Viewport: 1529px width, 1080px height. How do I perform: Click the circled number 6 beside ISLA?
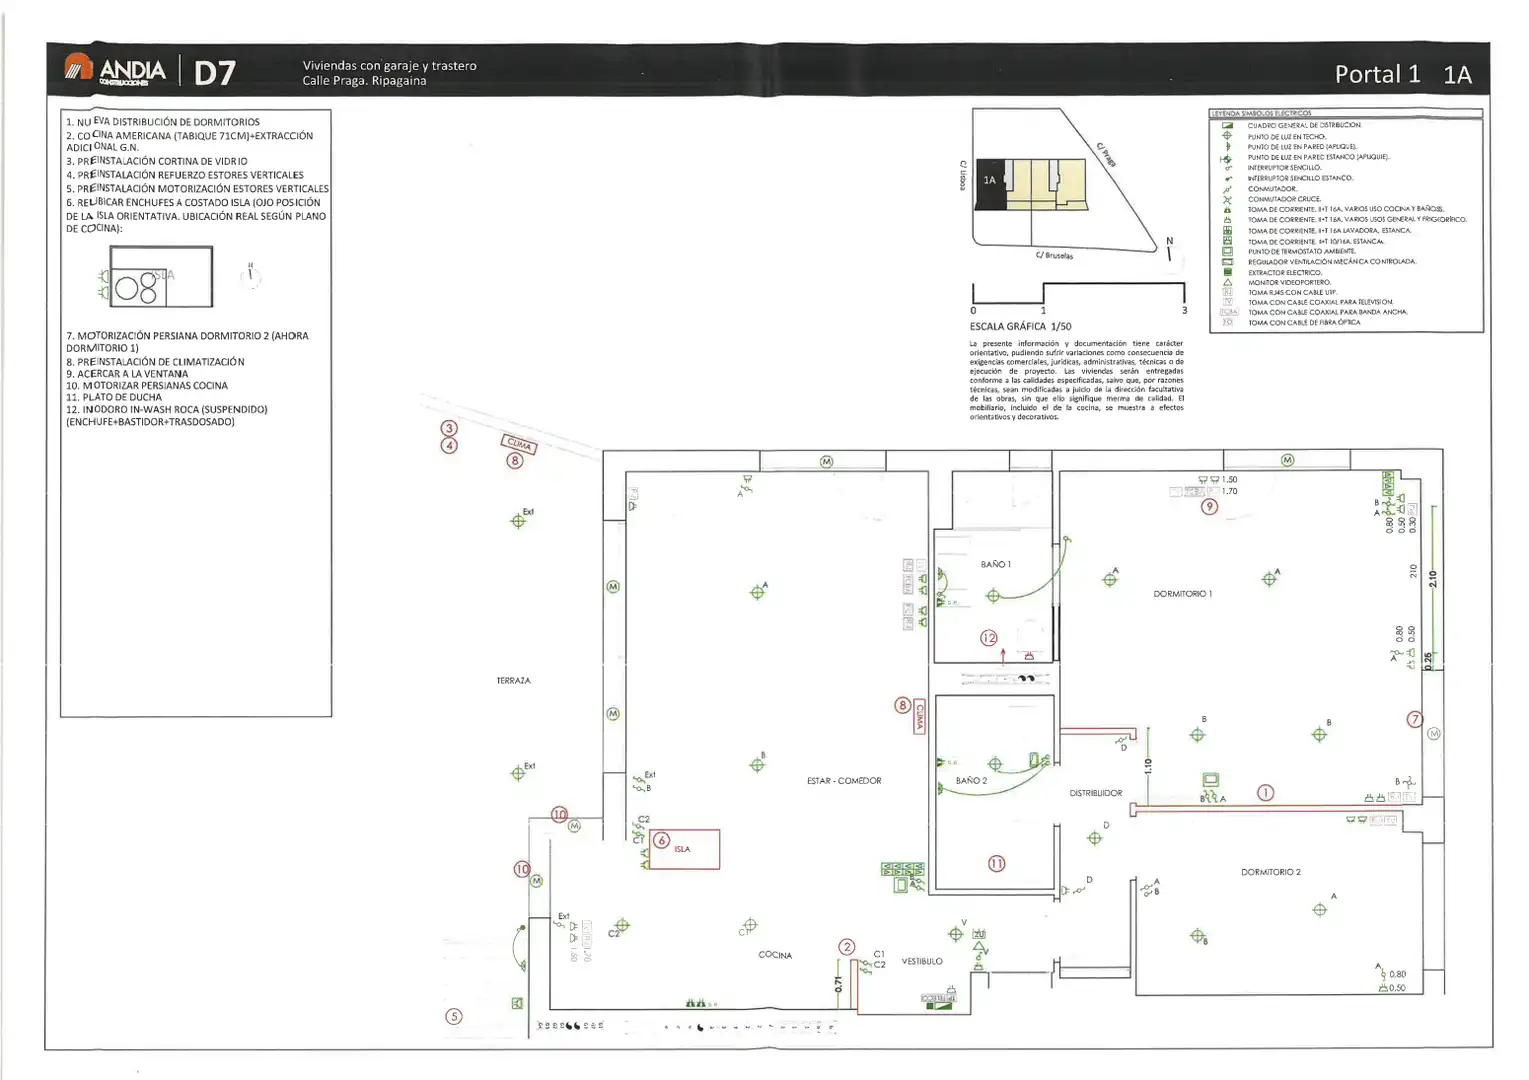tap(662, 841)
